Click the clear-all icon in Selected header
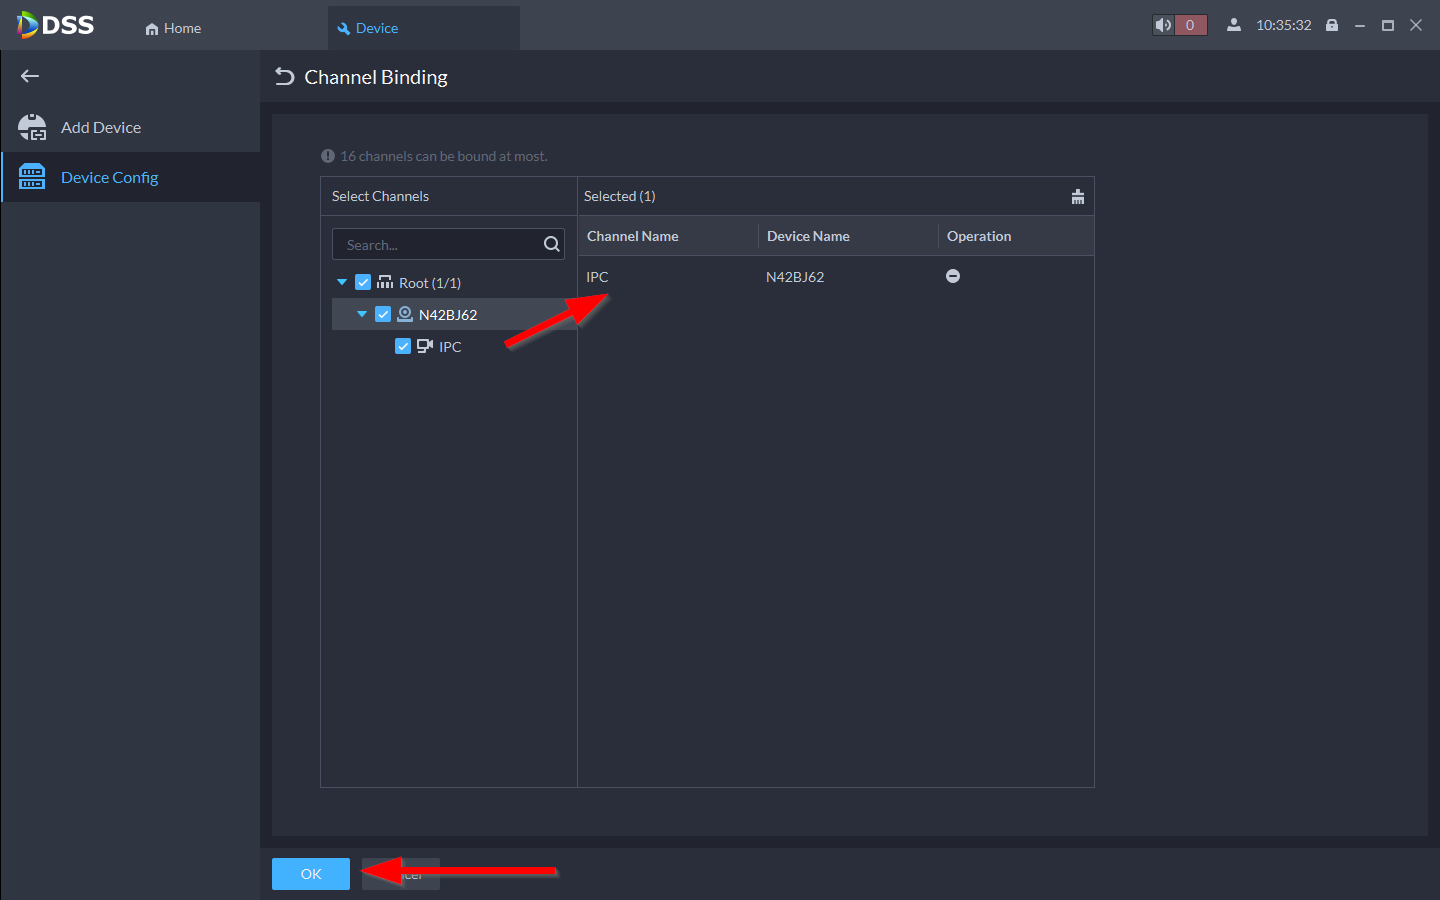1440x900 pixels. pos(1077,196)
